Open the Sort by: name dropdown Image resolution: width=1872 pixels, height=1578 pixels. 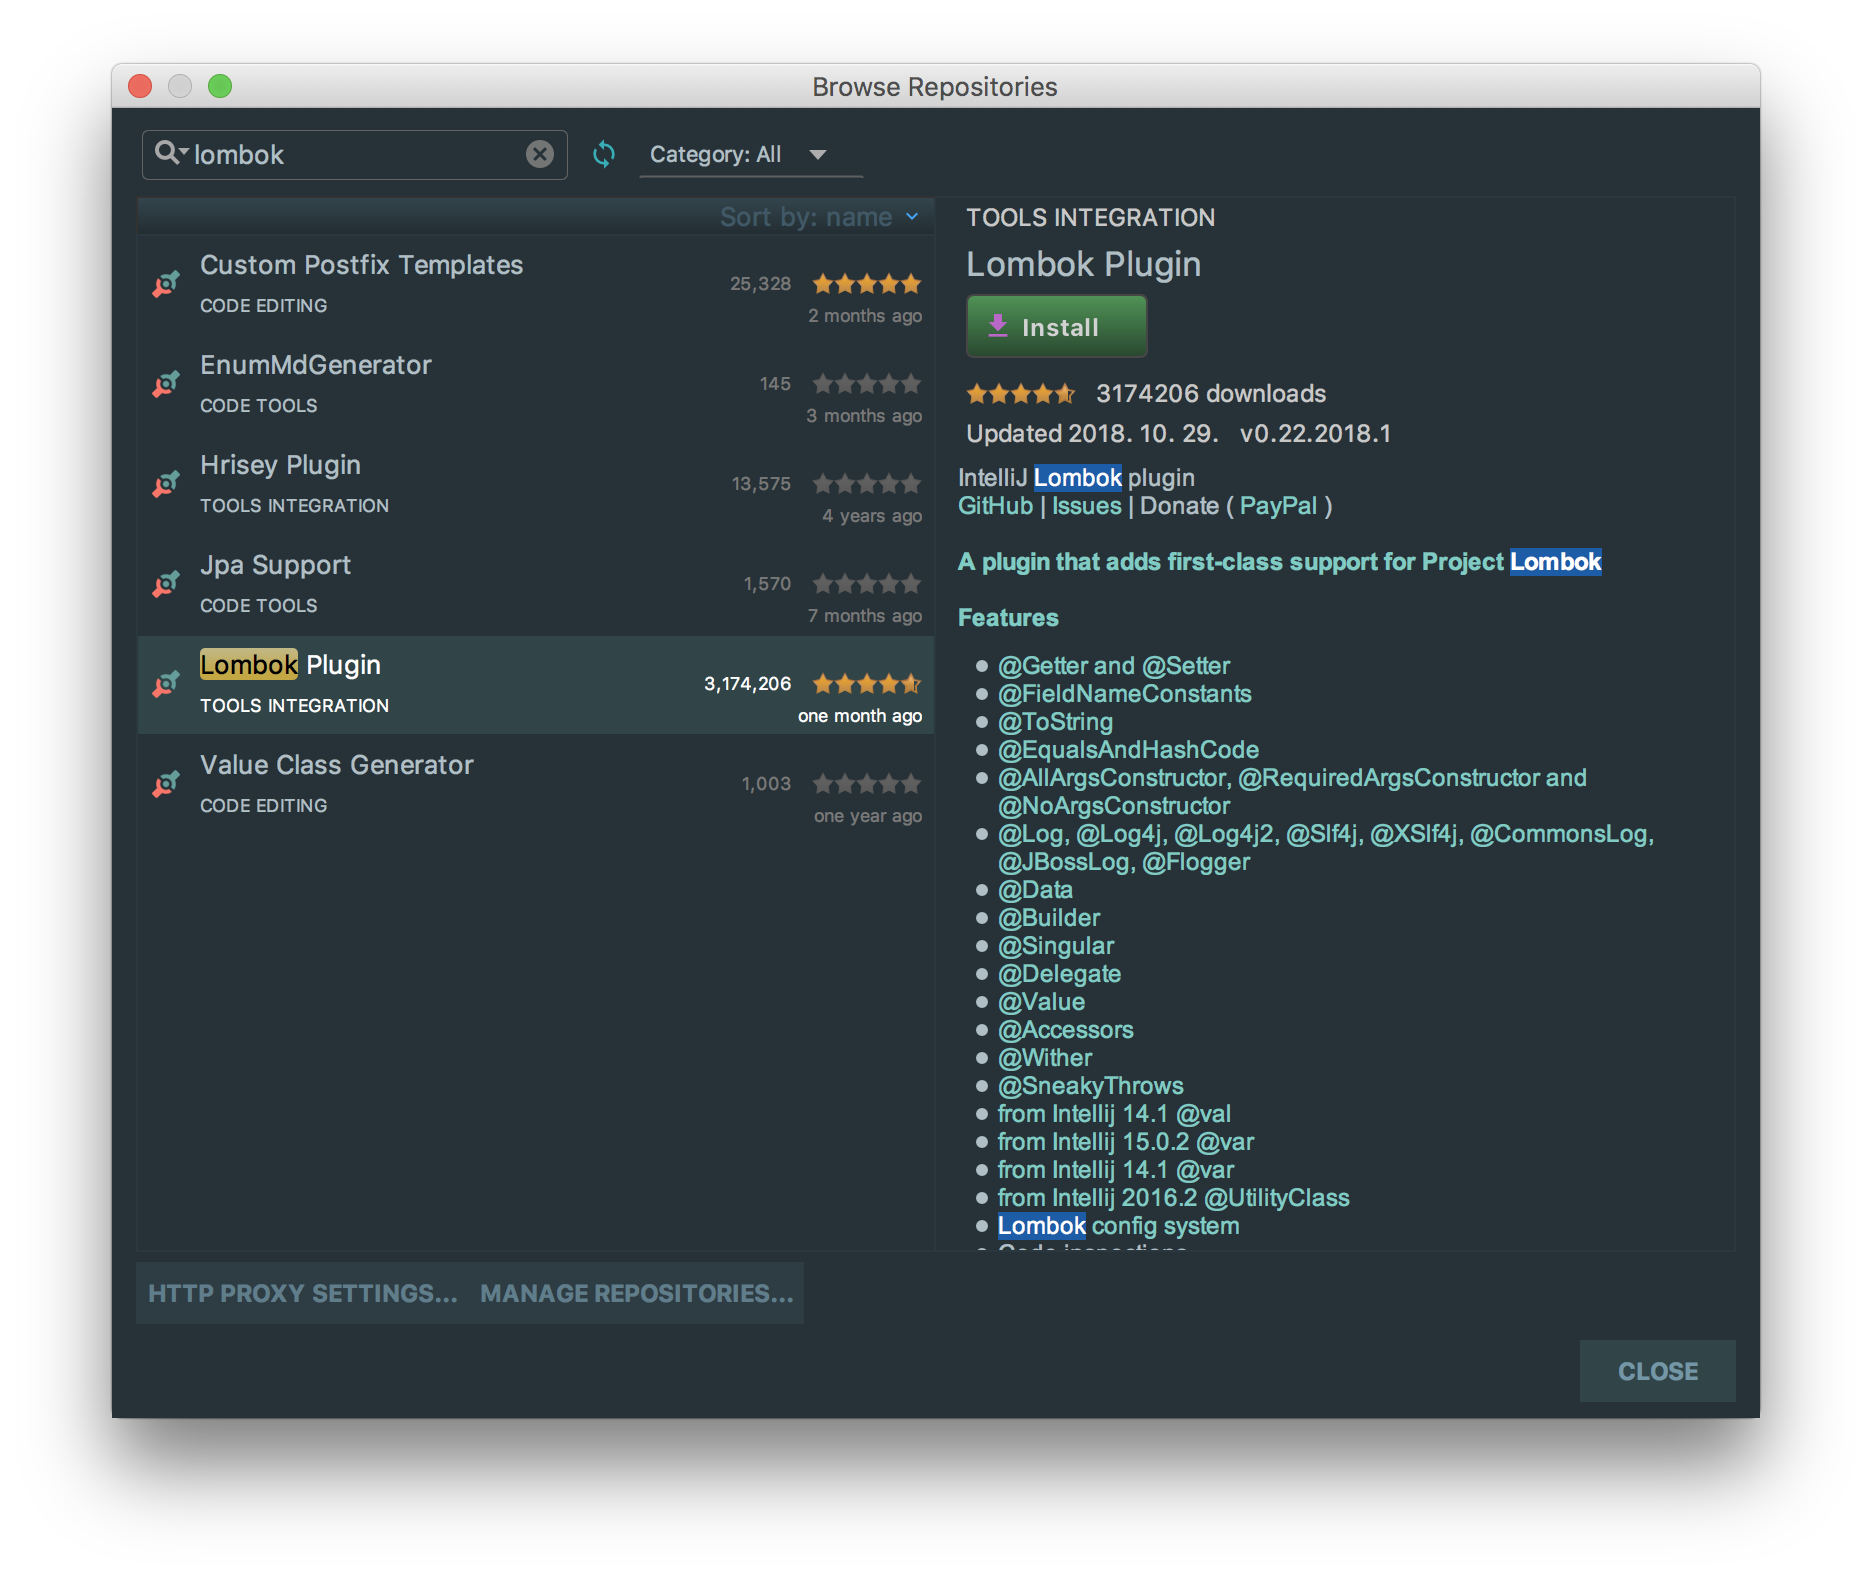819,217
